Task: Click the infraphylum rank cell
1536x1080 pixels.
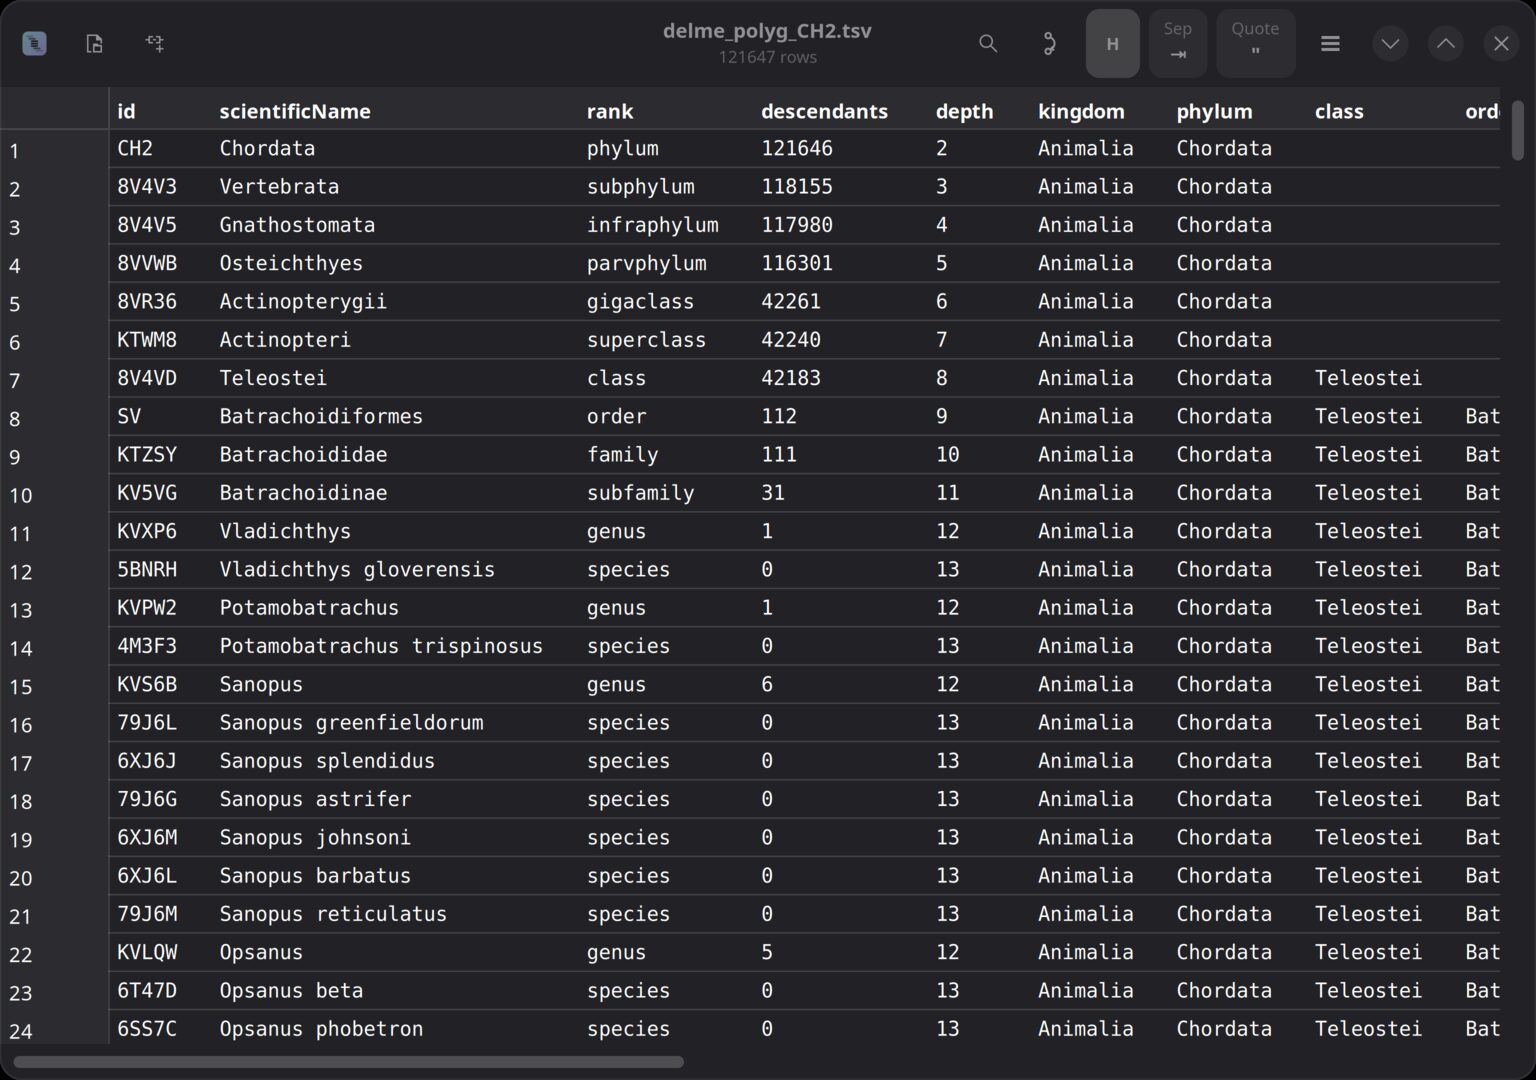Action: 652,225
